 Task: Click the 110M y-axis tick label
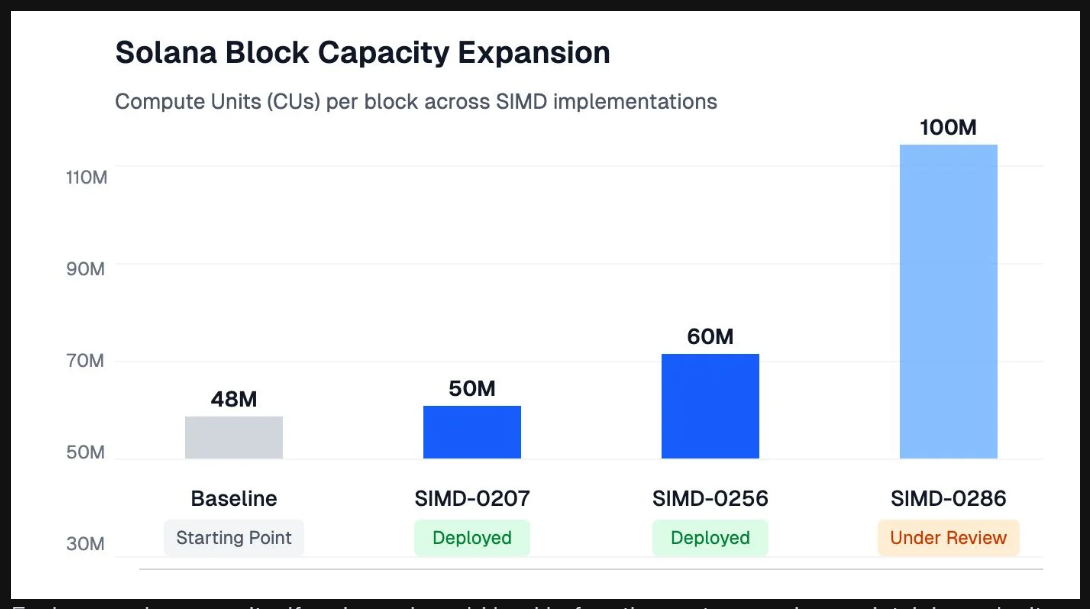coord(85,178)
